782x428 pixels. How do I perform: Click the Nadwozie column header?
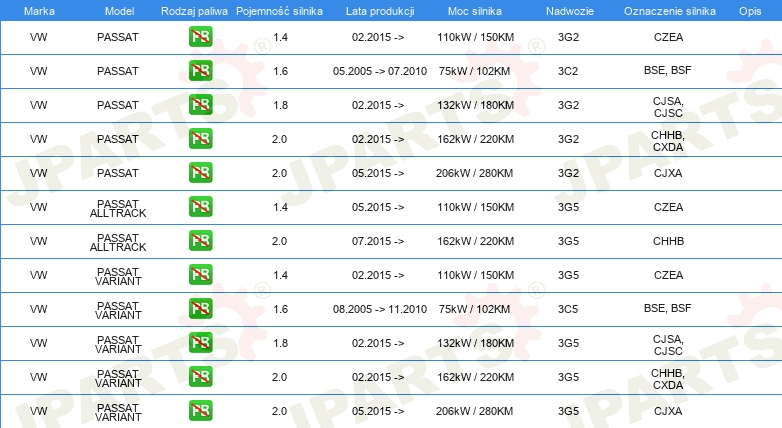click(570, 11)
